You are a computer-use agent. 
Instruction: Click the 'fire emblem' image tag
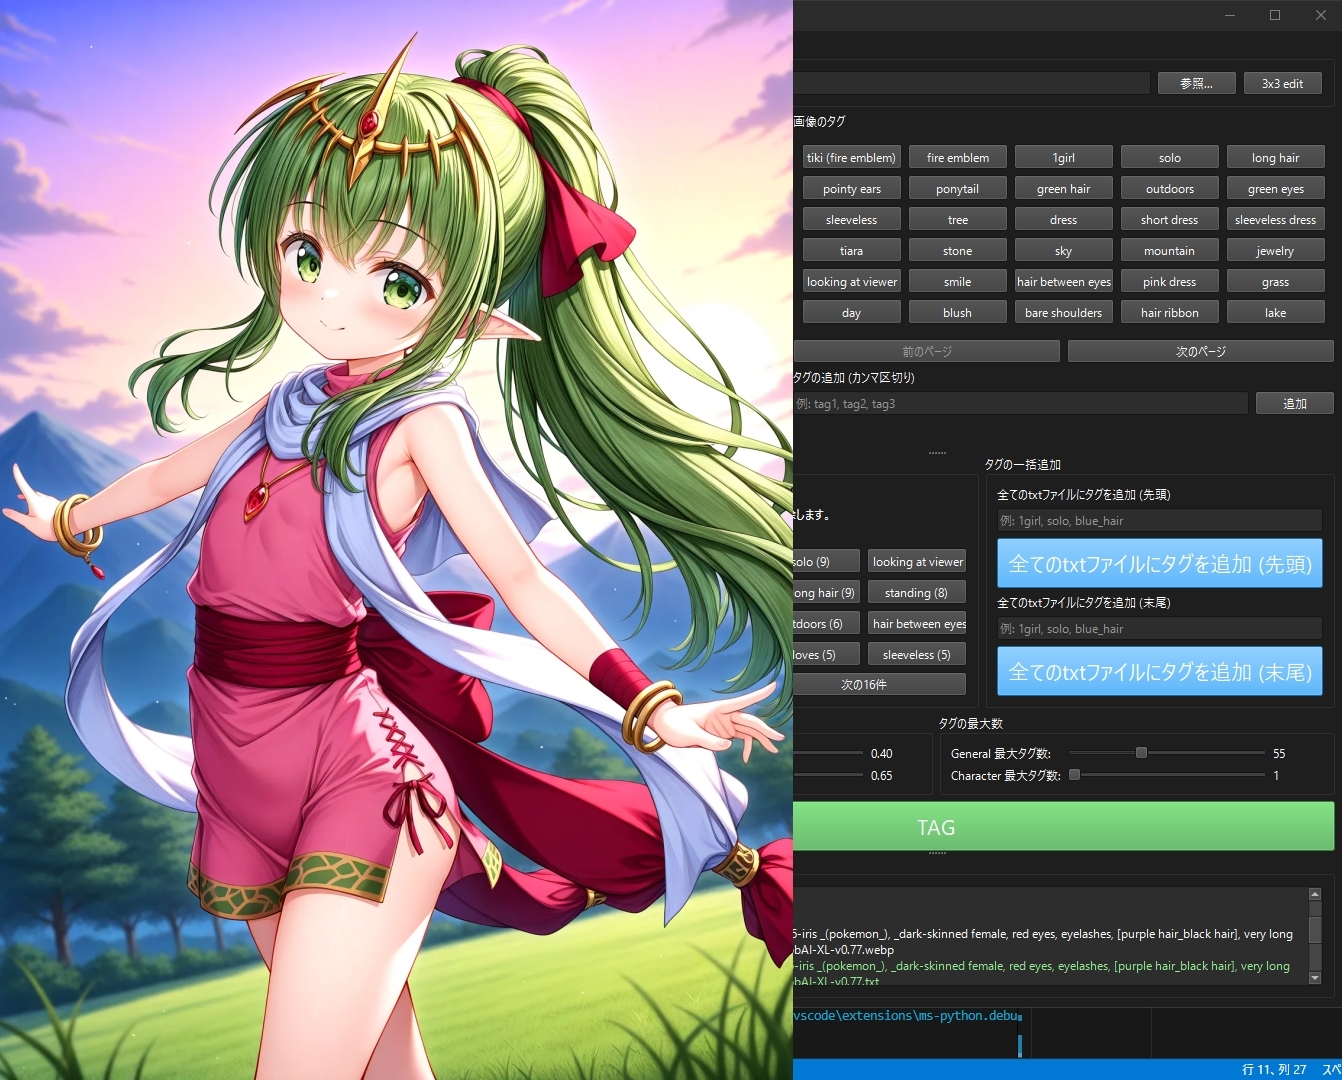pyautogui.click(x=957, y=158)
